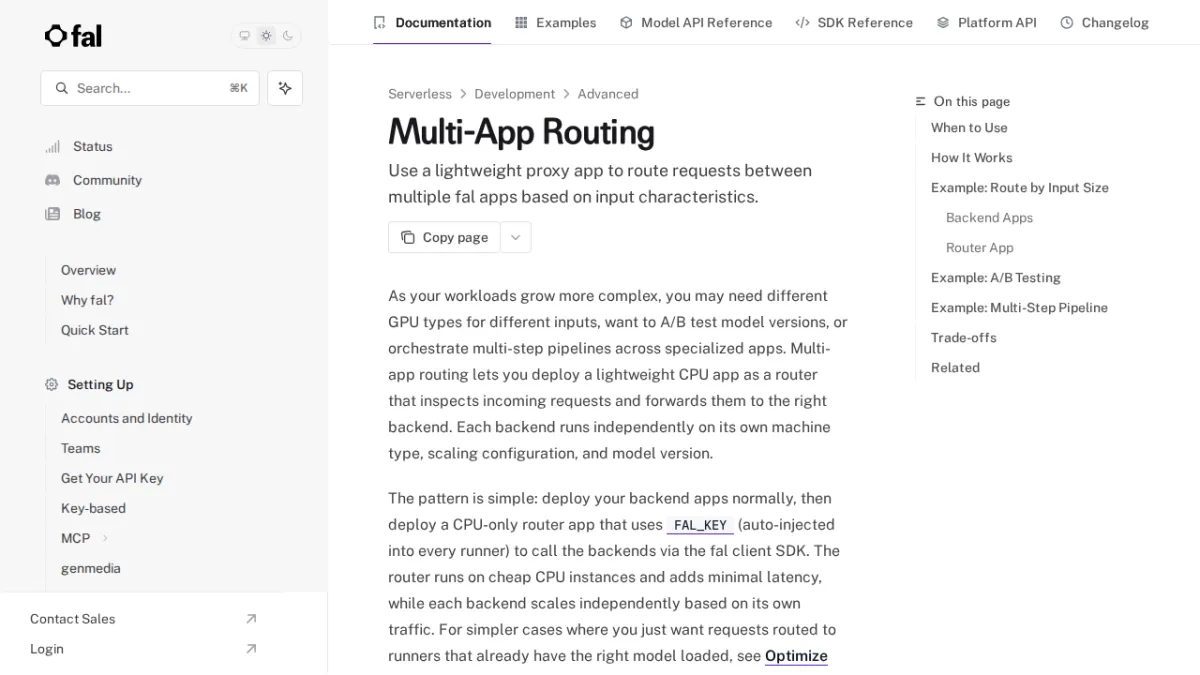The height and width of the screenshot is (675, 1200).
Task: Click Development breadcrumb
Action: (x=514, y=94)
